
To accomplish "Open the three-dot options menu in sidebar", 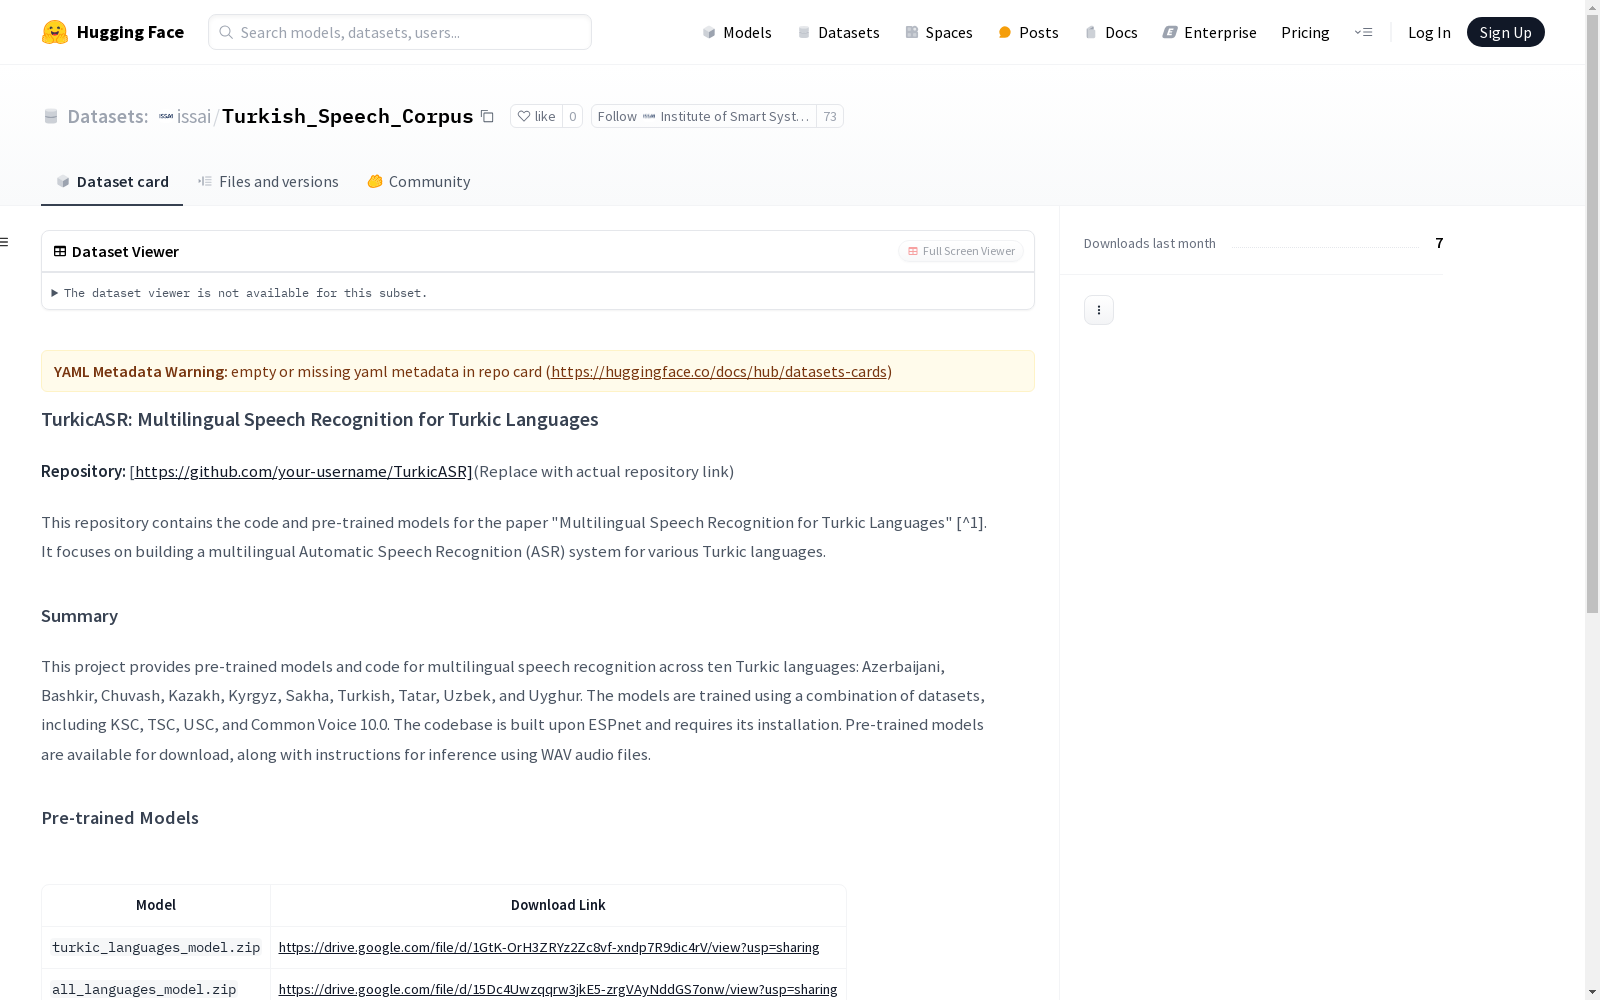I will click(1099, 310).
